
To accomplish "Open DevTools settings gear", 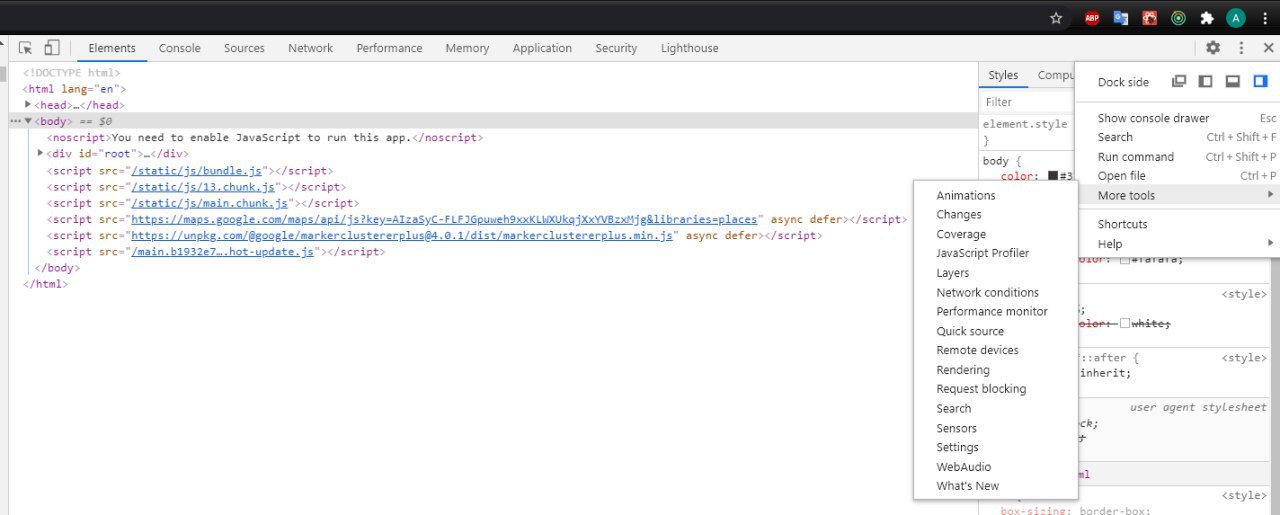I will pos(1213,48).
